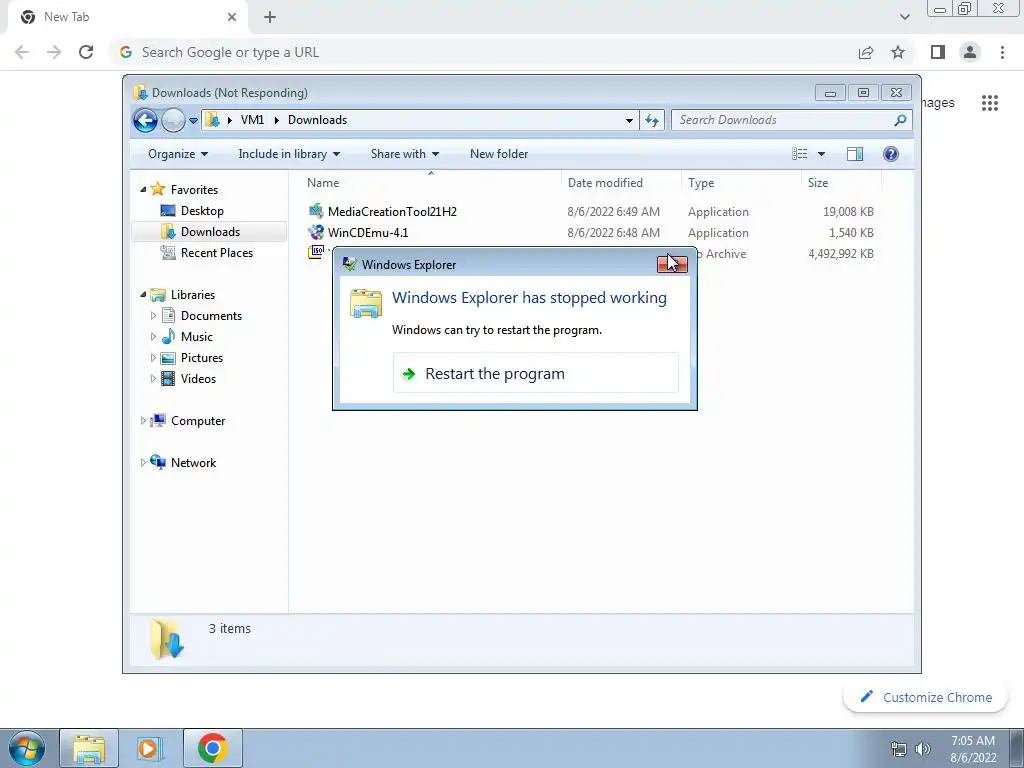
Task: Select Favorites in navigation pane
Action: tap(194, 189)
